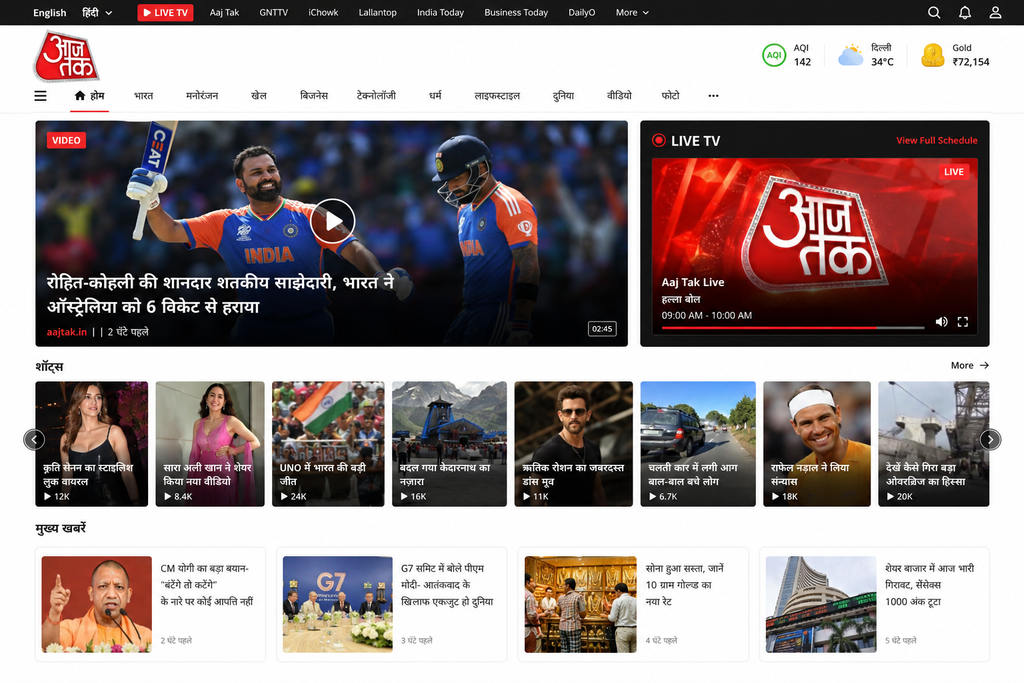This screenshot has width=1024, height=683.
Task: Play the Rohit-Kohli featured video
Action: [332, 221]
